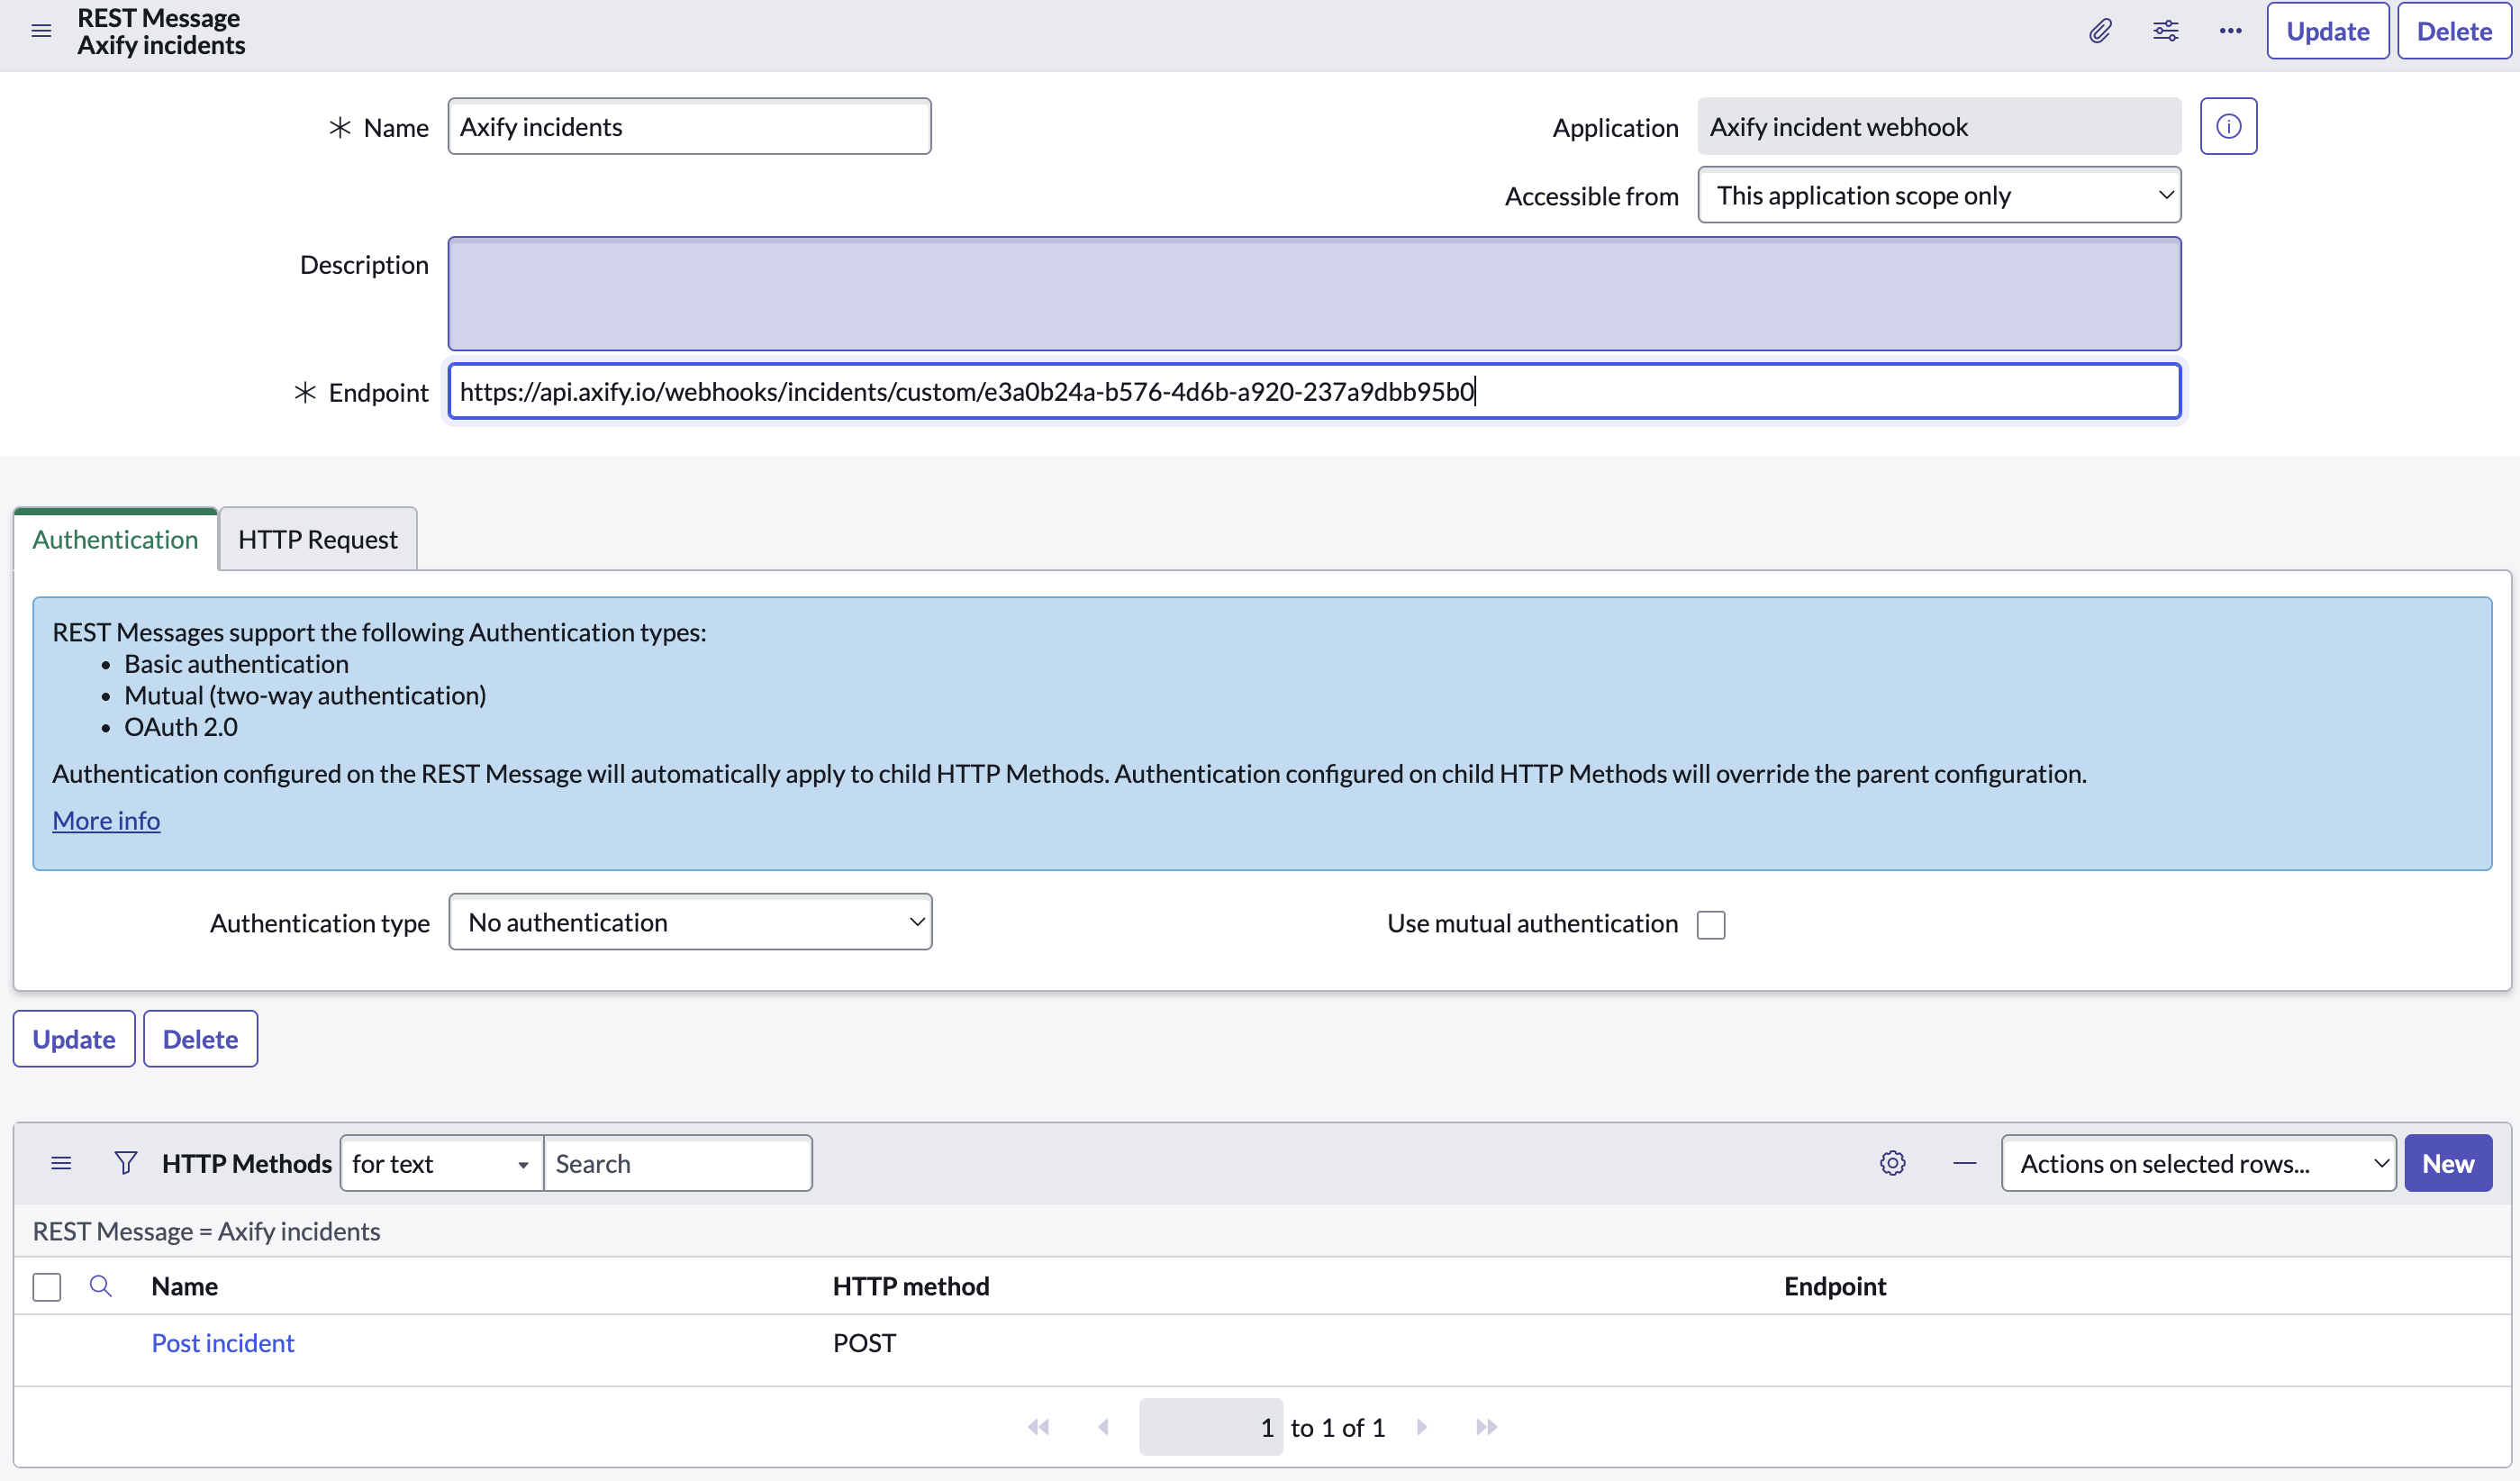Click the HTTP Methods filter funnel icon
The width and height of the screenshot is (2520, 1481).
click(125, 1163)
